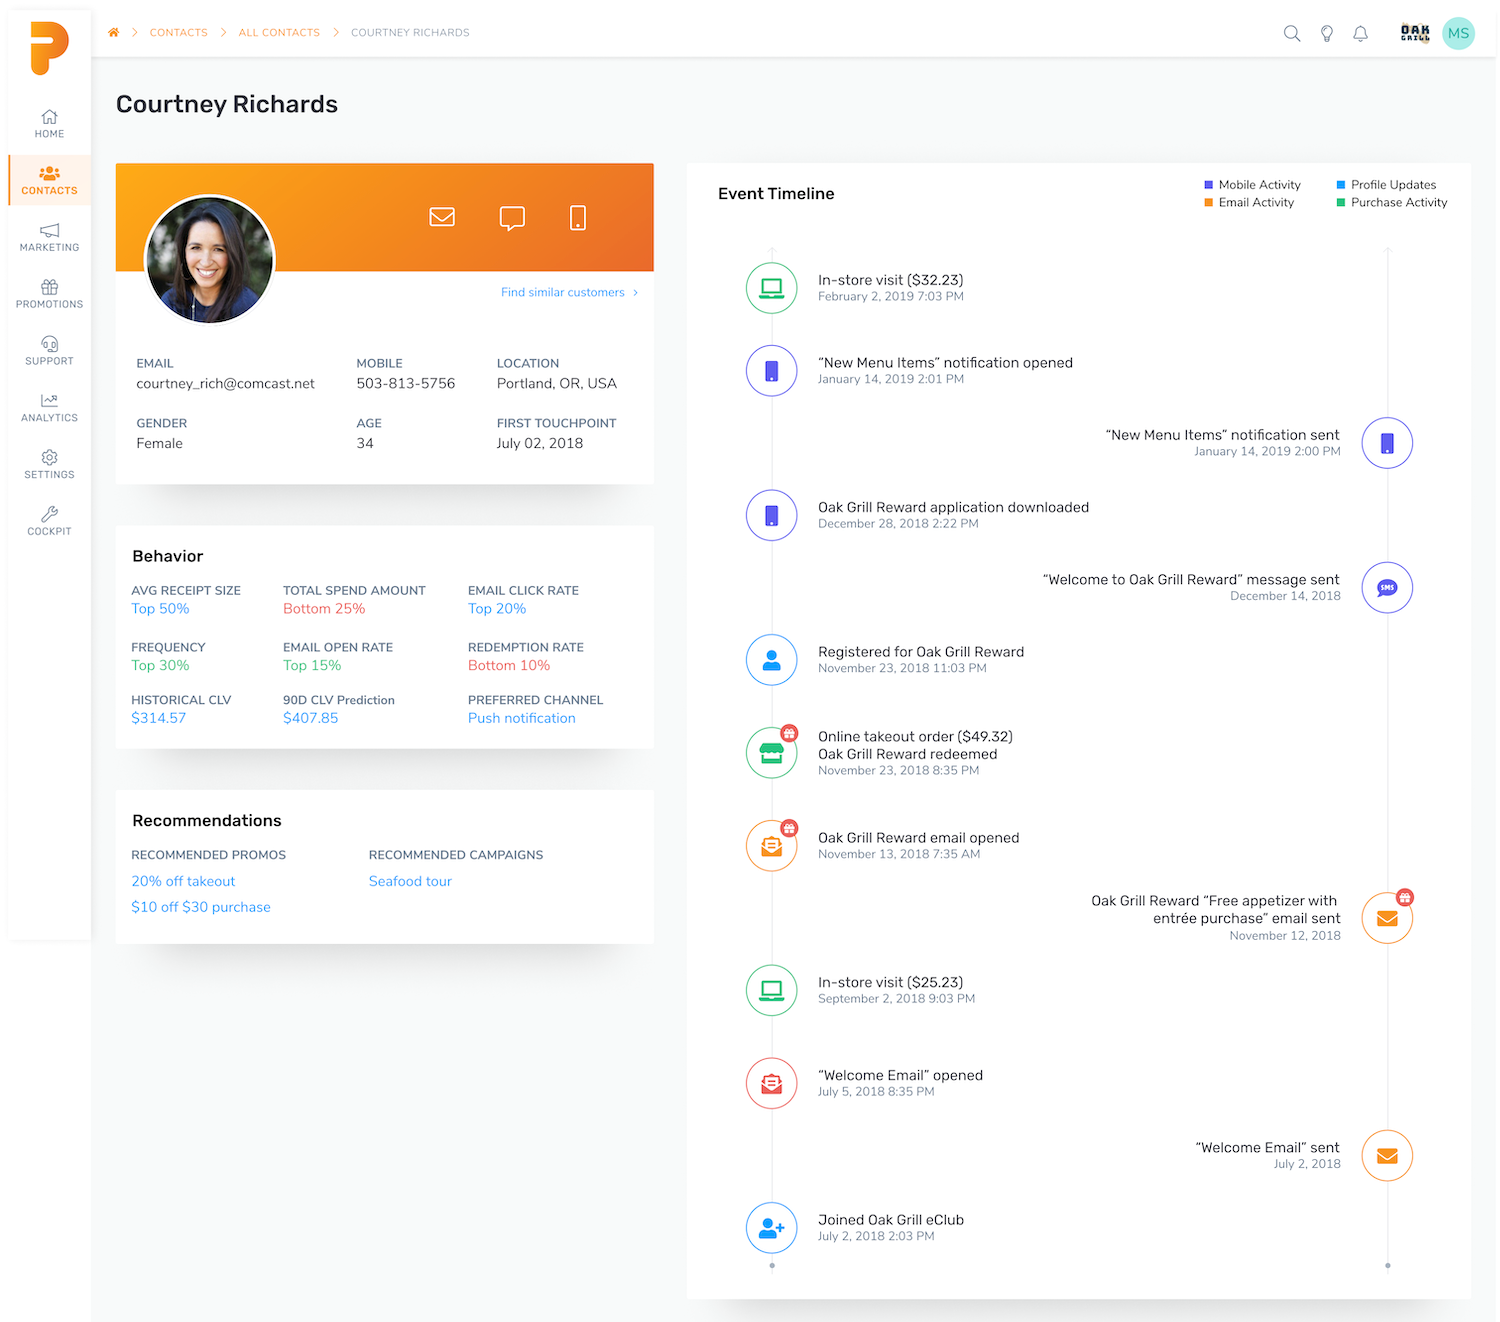Click the Welcome to Oak Grill Reward SMS icon
The image size is (1500, 1322).
(1388, 588)
